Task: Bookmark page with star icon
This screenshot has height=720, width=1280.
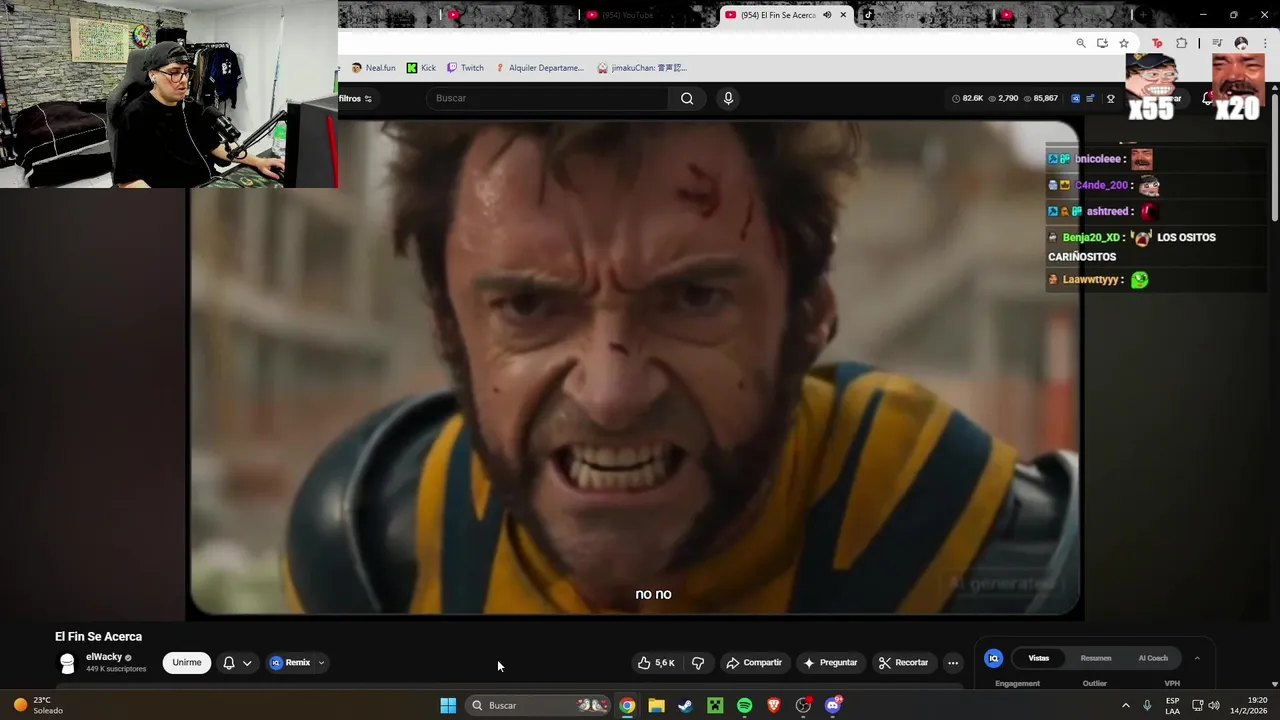Action: click(x=1124, y=43)
